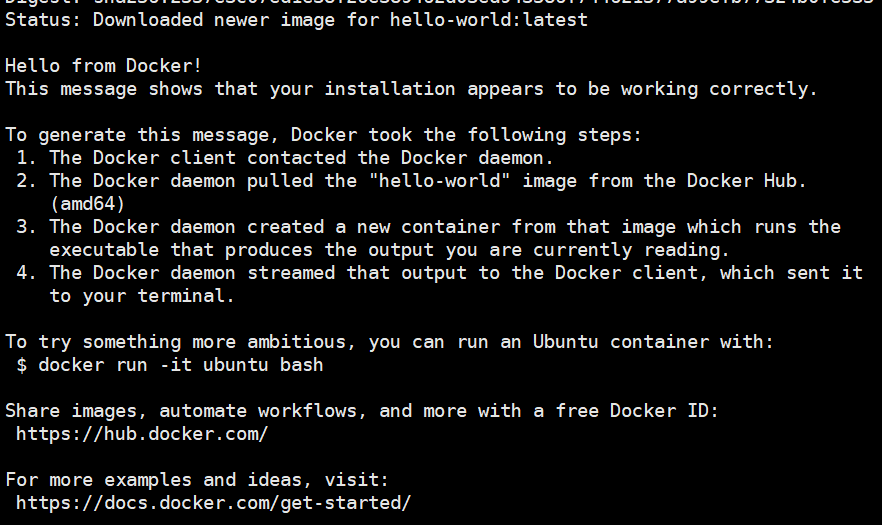Viewport: 882px width, 525px height.
Task: Open the hub.docker.com link
Action: pyautogui.click(x=142, y=434)
